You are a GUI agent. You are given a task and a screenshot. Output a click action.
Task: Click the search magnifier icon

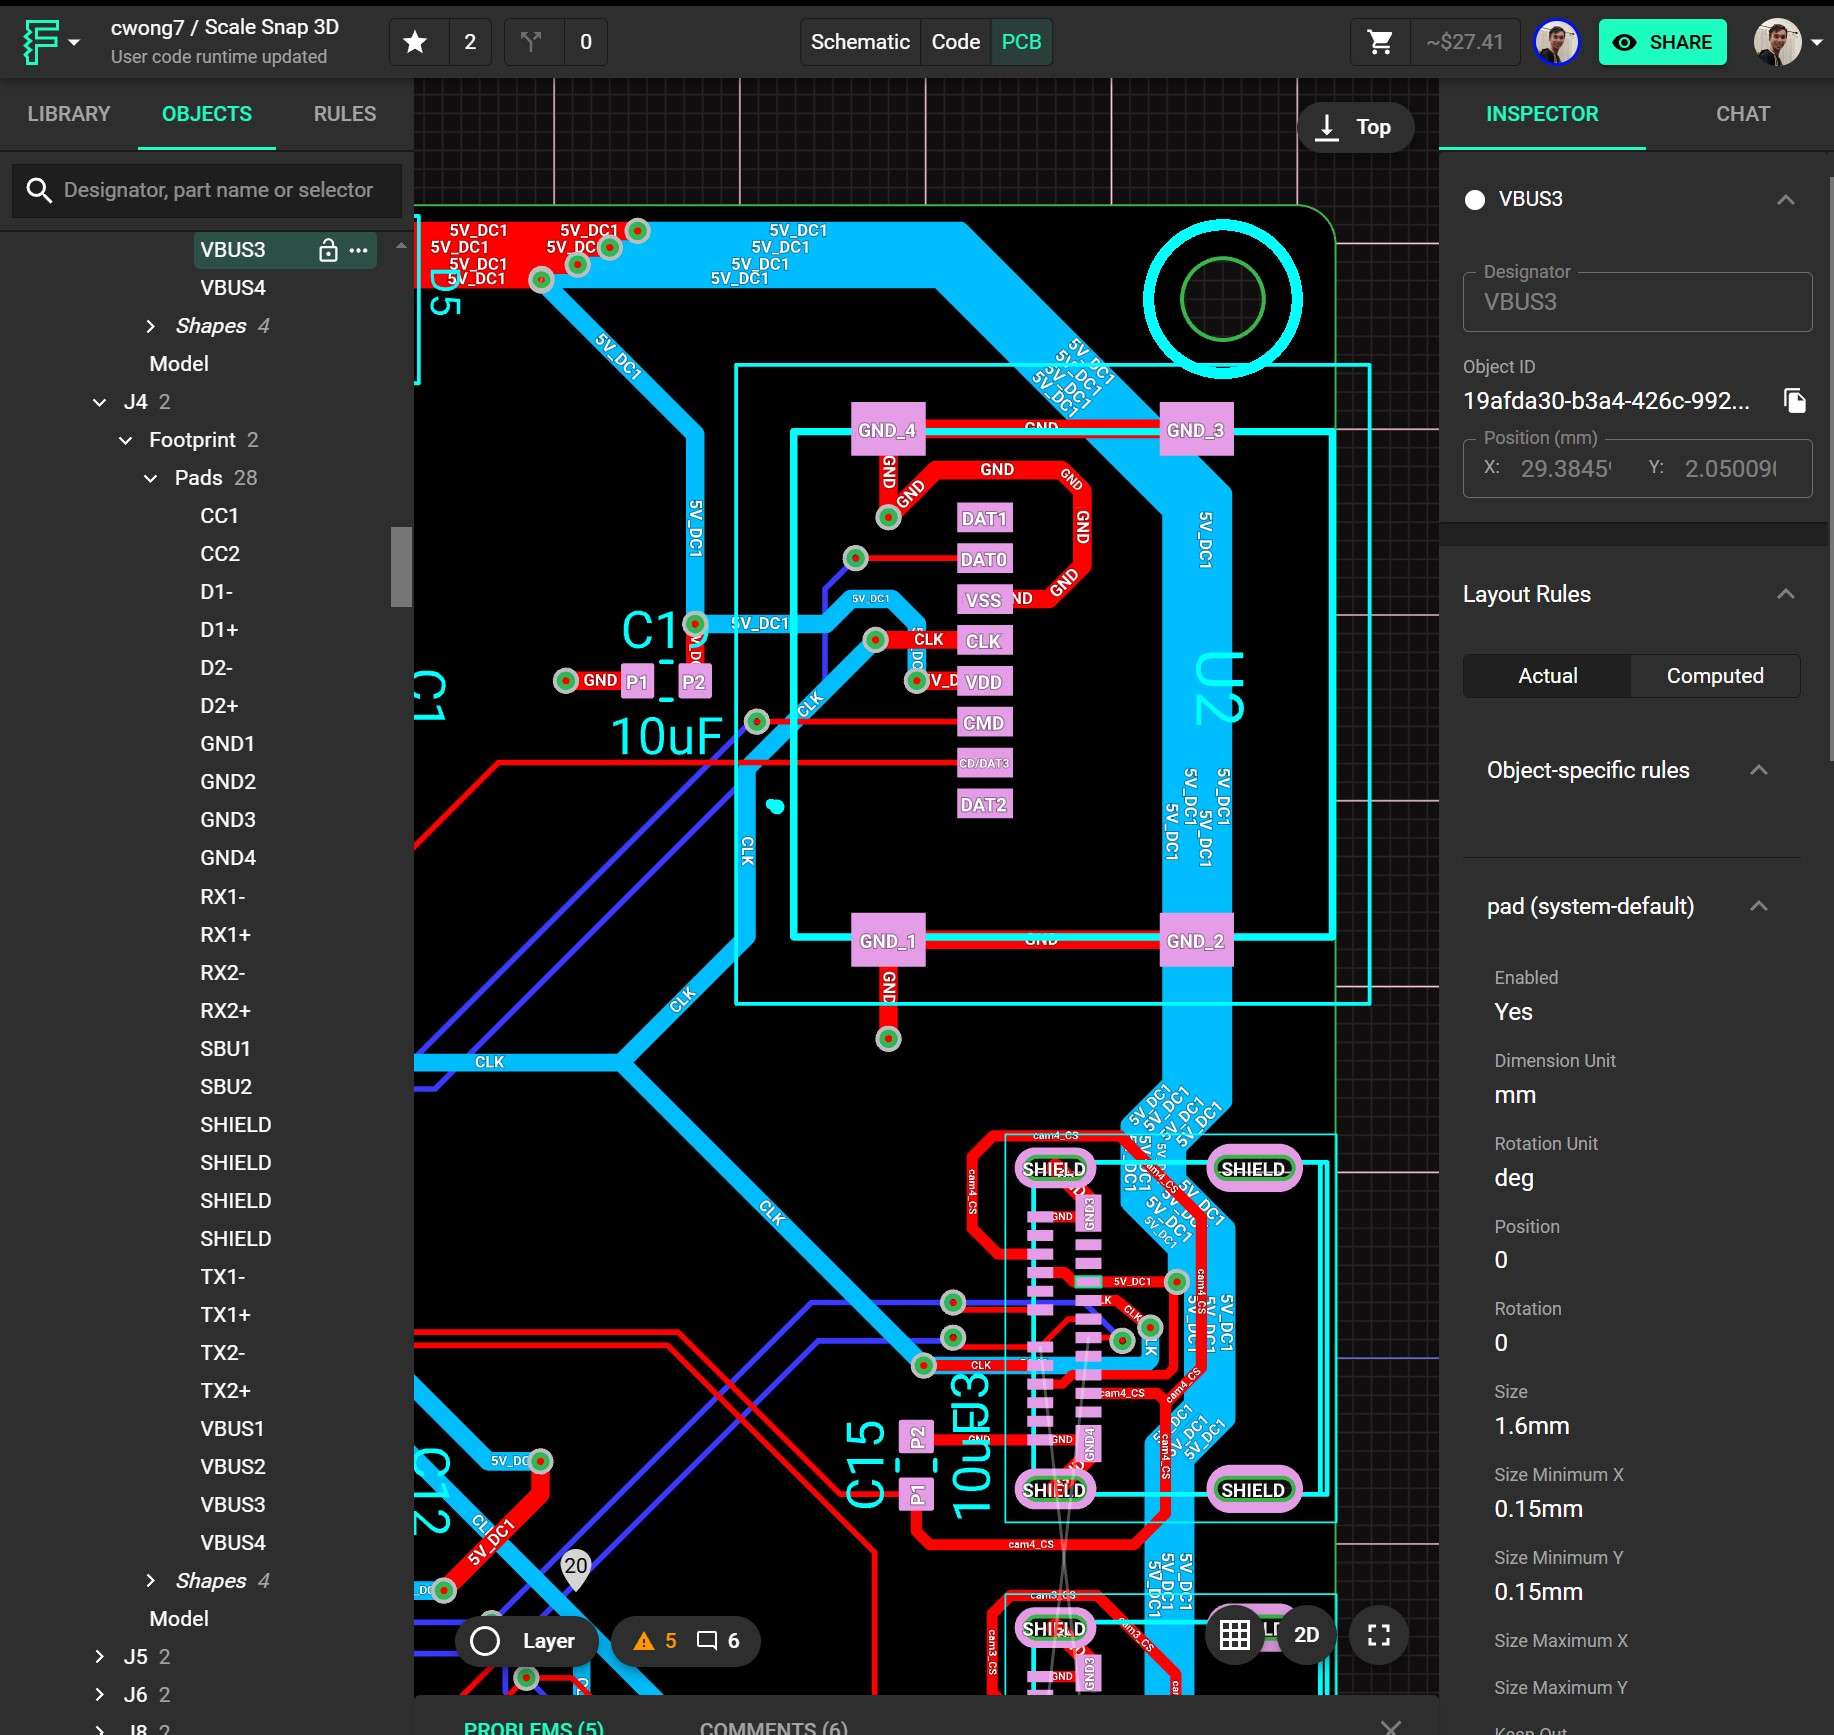[39, 190]
